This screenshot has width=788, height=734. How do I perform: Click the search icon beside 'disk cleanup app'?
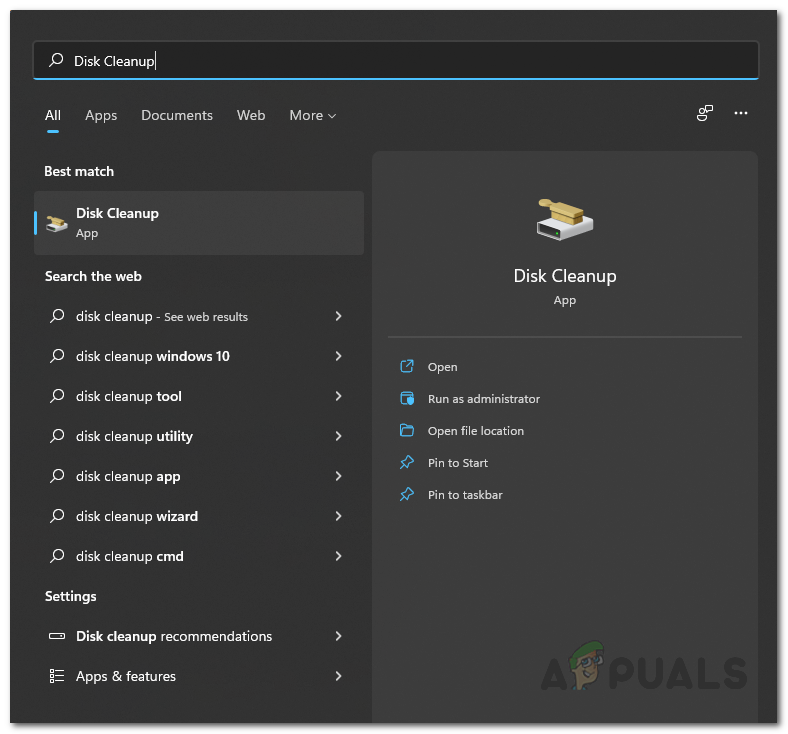[x=57, y=475]
